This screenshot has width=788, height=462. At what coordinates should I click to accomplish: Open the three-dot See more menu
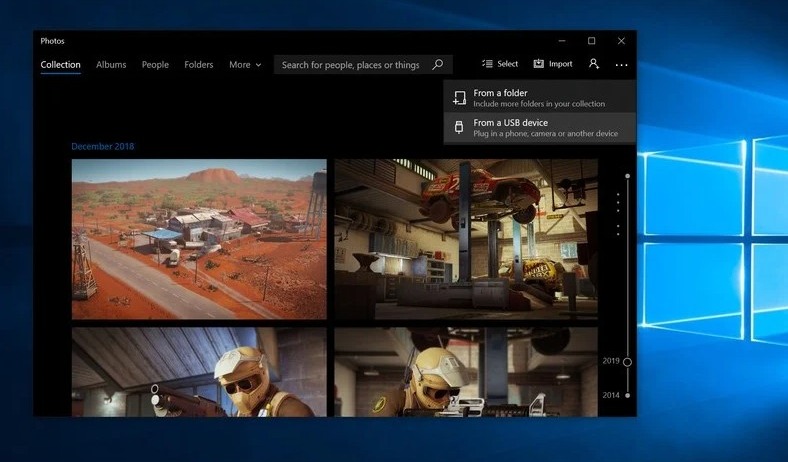[x=622, y=65]
